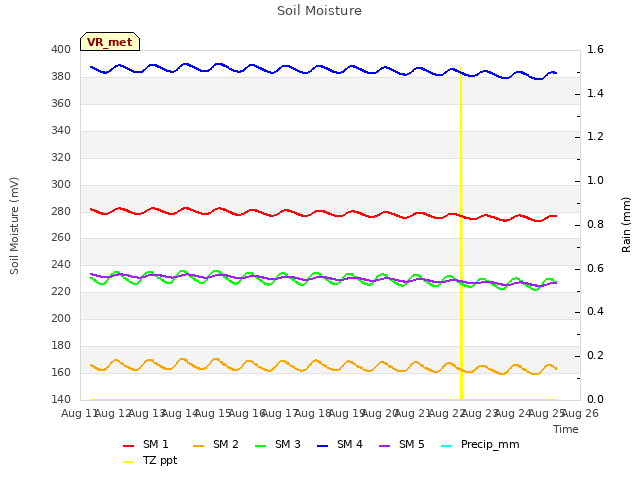Click the yellow TZ ppt rain spike
640x480 pixels.
click(x=461, y=233)
